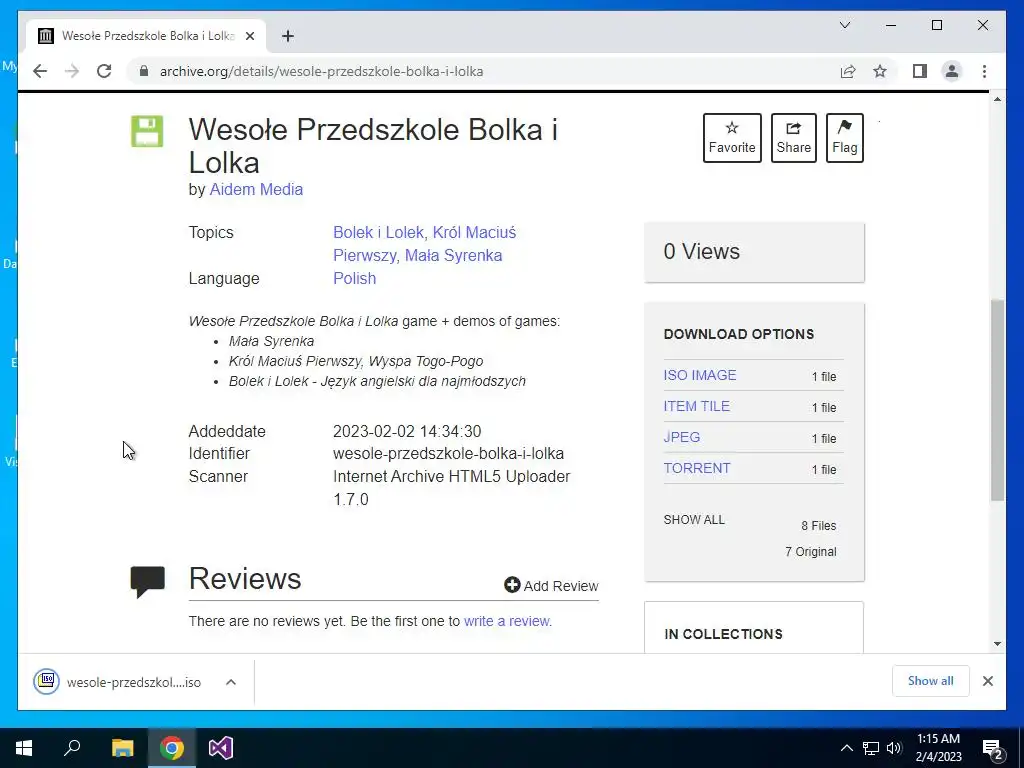Image resolution: width=1024 pixels, height=768 pixels.
Task: Click the scrollbar down arrow
Action: click(x=997, y=644)
